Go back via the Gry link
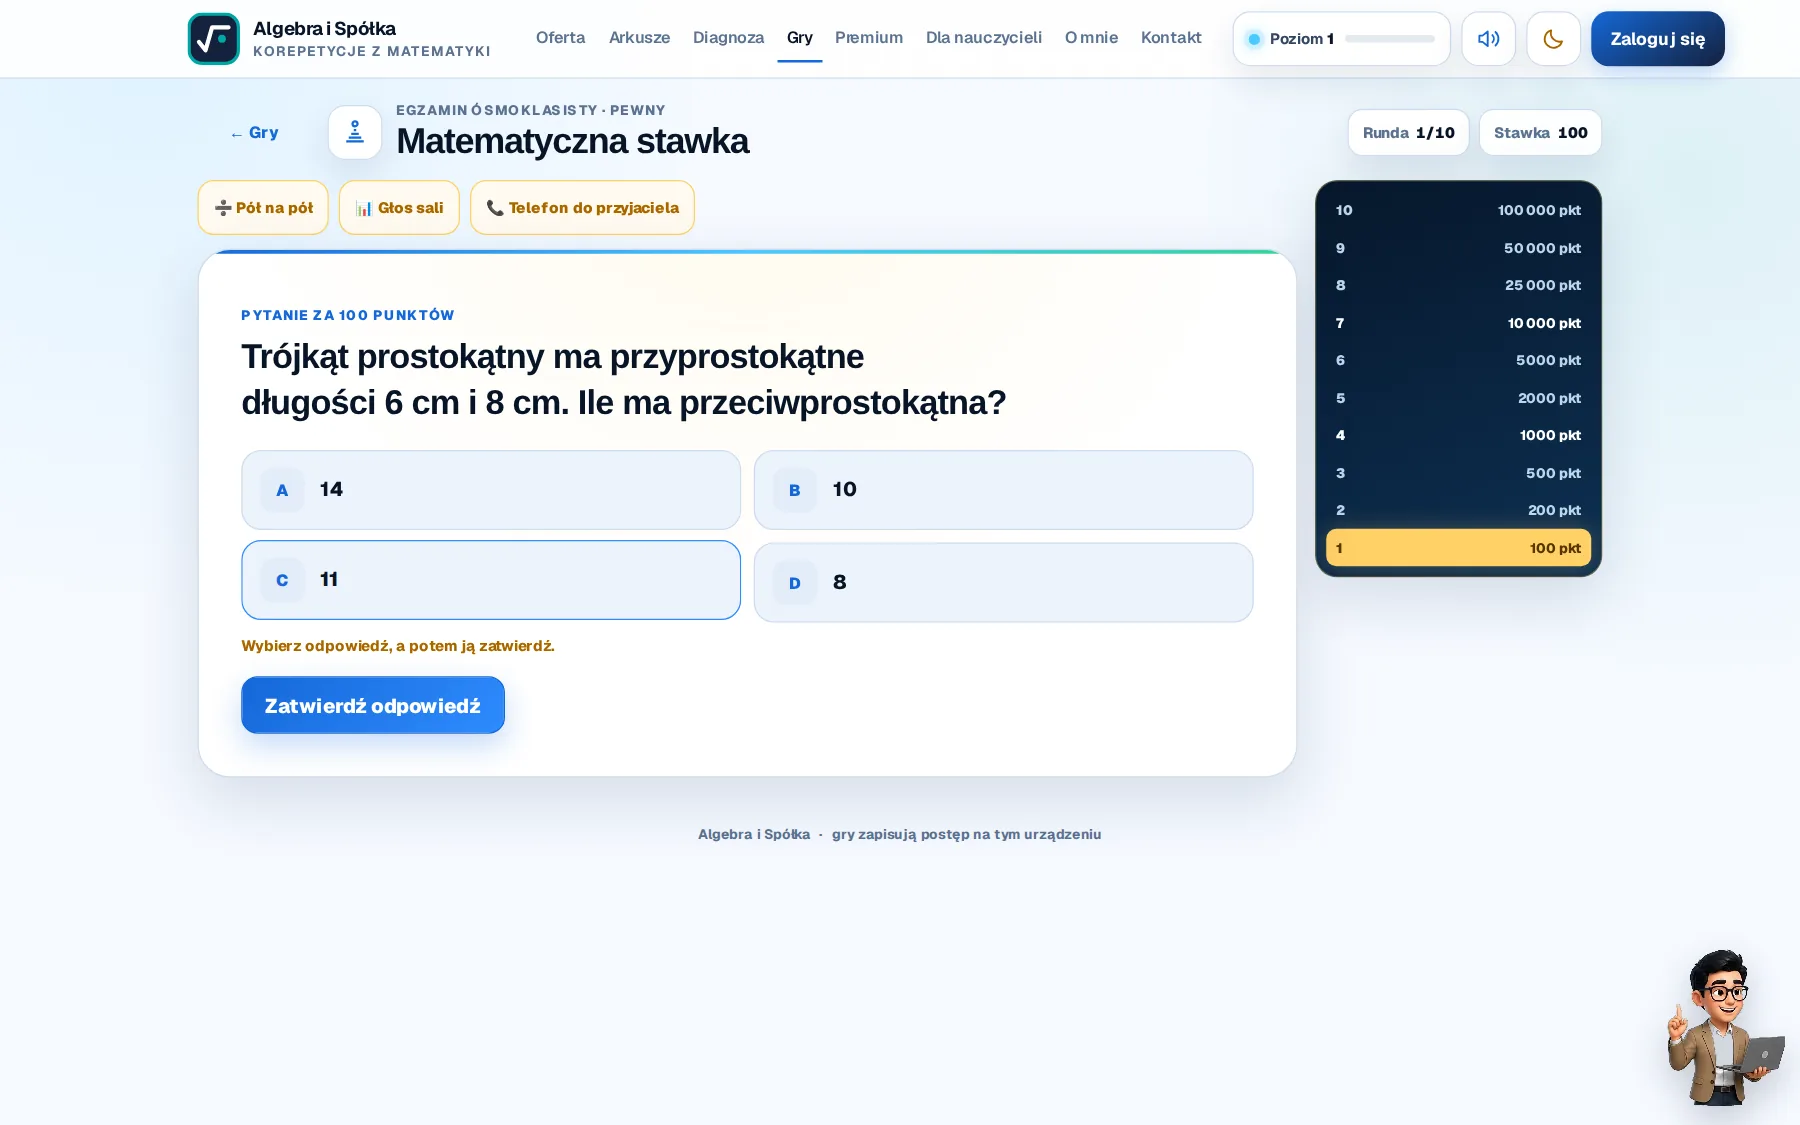Image resolution: width=1800 pixels, height=1125 pixels. coord(254,133)
